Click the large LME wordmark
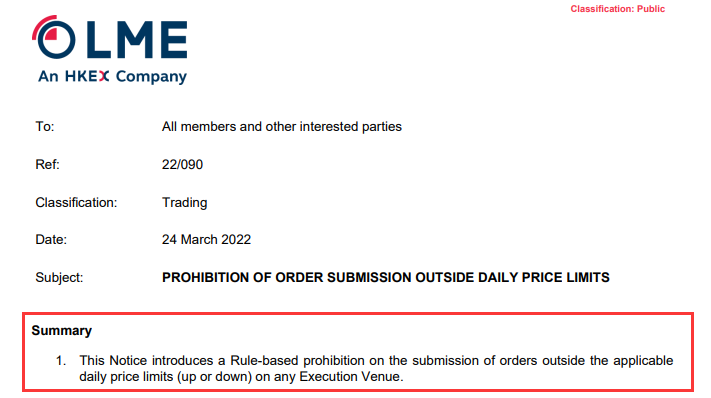Viewport: 711px width, 398px height. point(136,39)
